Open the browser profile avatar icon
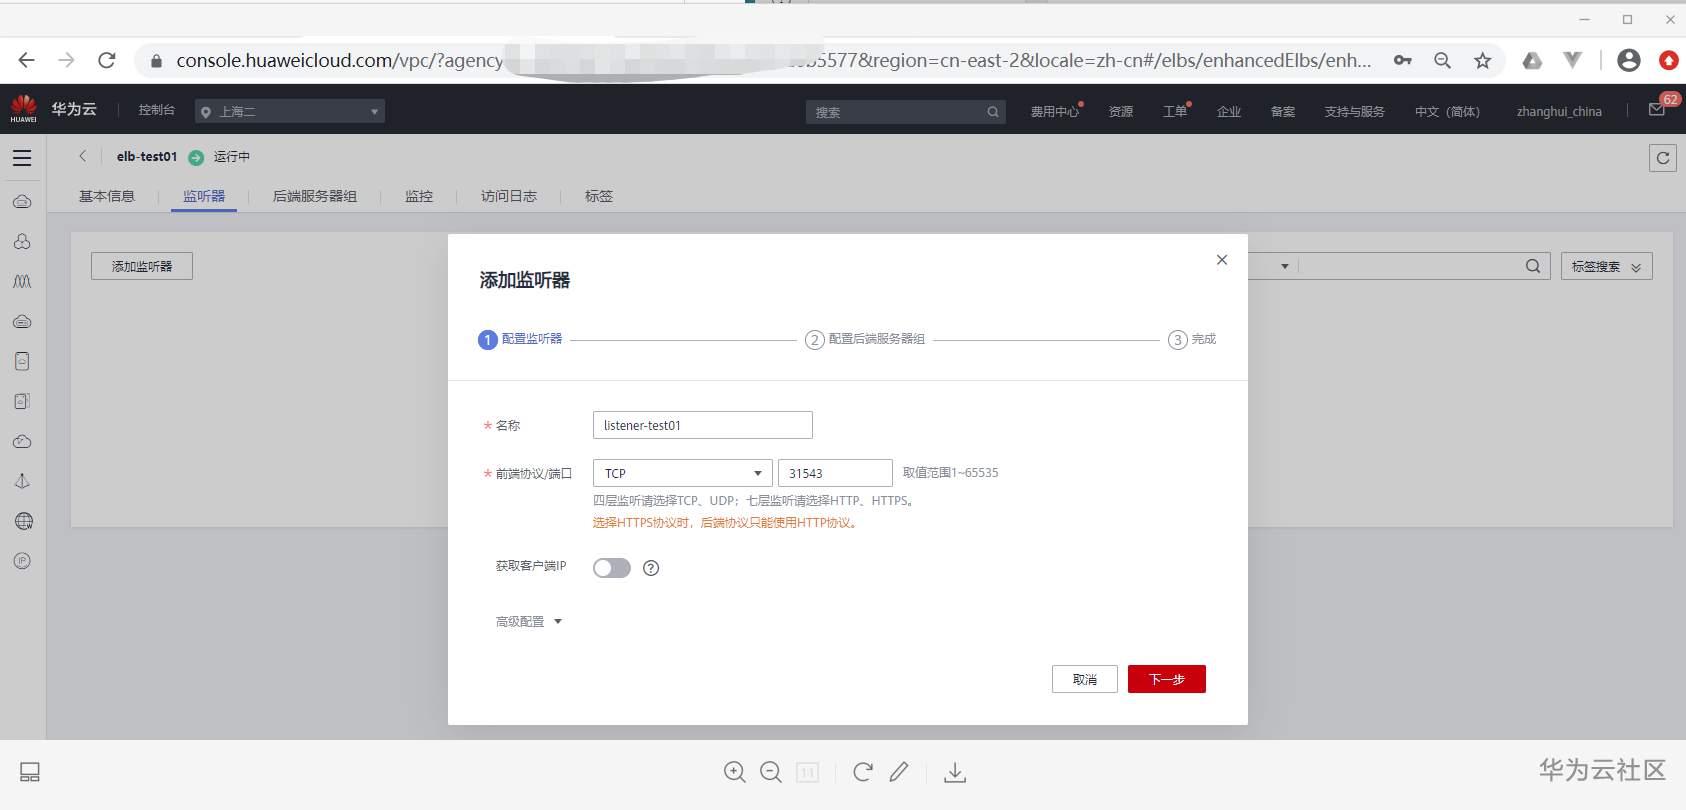This screenshot has height=810, width=1686. click(x=1628, y=61)
